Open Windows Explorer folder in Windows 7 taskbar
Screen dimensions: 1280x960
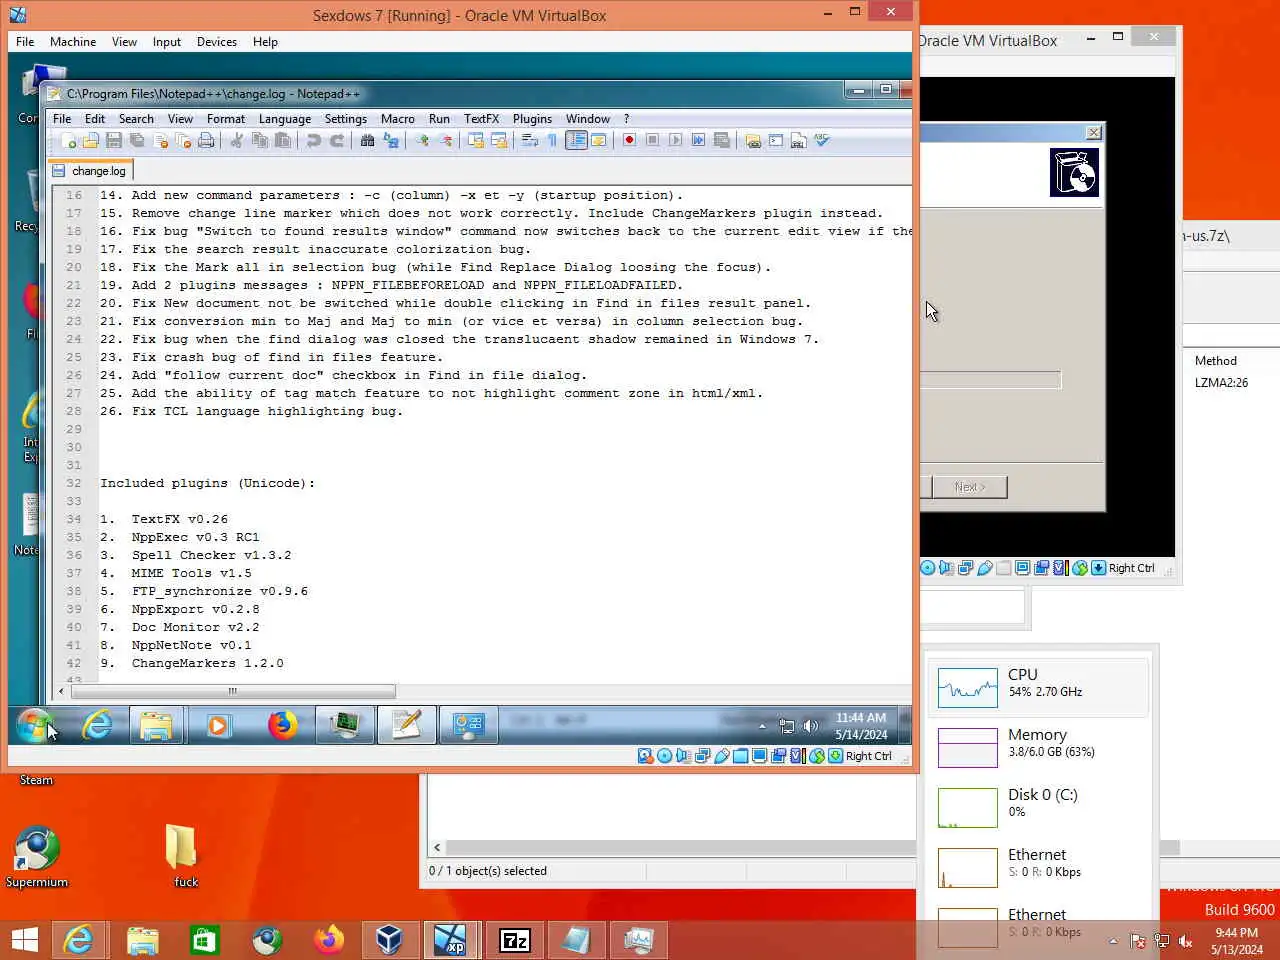coord(156,725)
